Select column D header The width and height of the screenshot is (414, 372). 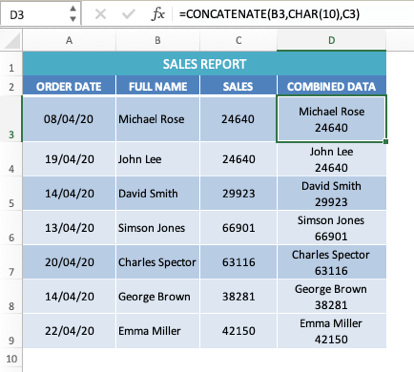click(331, 41)
